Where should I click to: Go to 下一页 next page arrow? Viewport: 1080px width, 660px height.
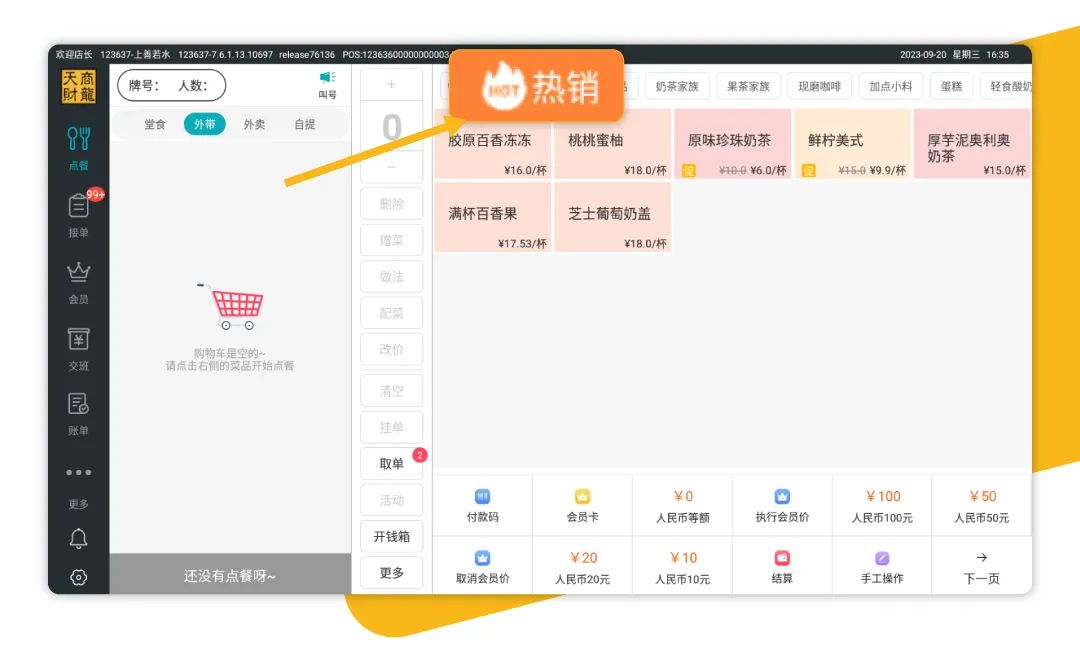point(982,566)
